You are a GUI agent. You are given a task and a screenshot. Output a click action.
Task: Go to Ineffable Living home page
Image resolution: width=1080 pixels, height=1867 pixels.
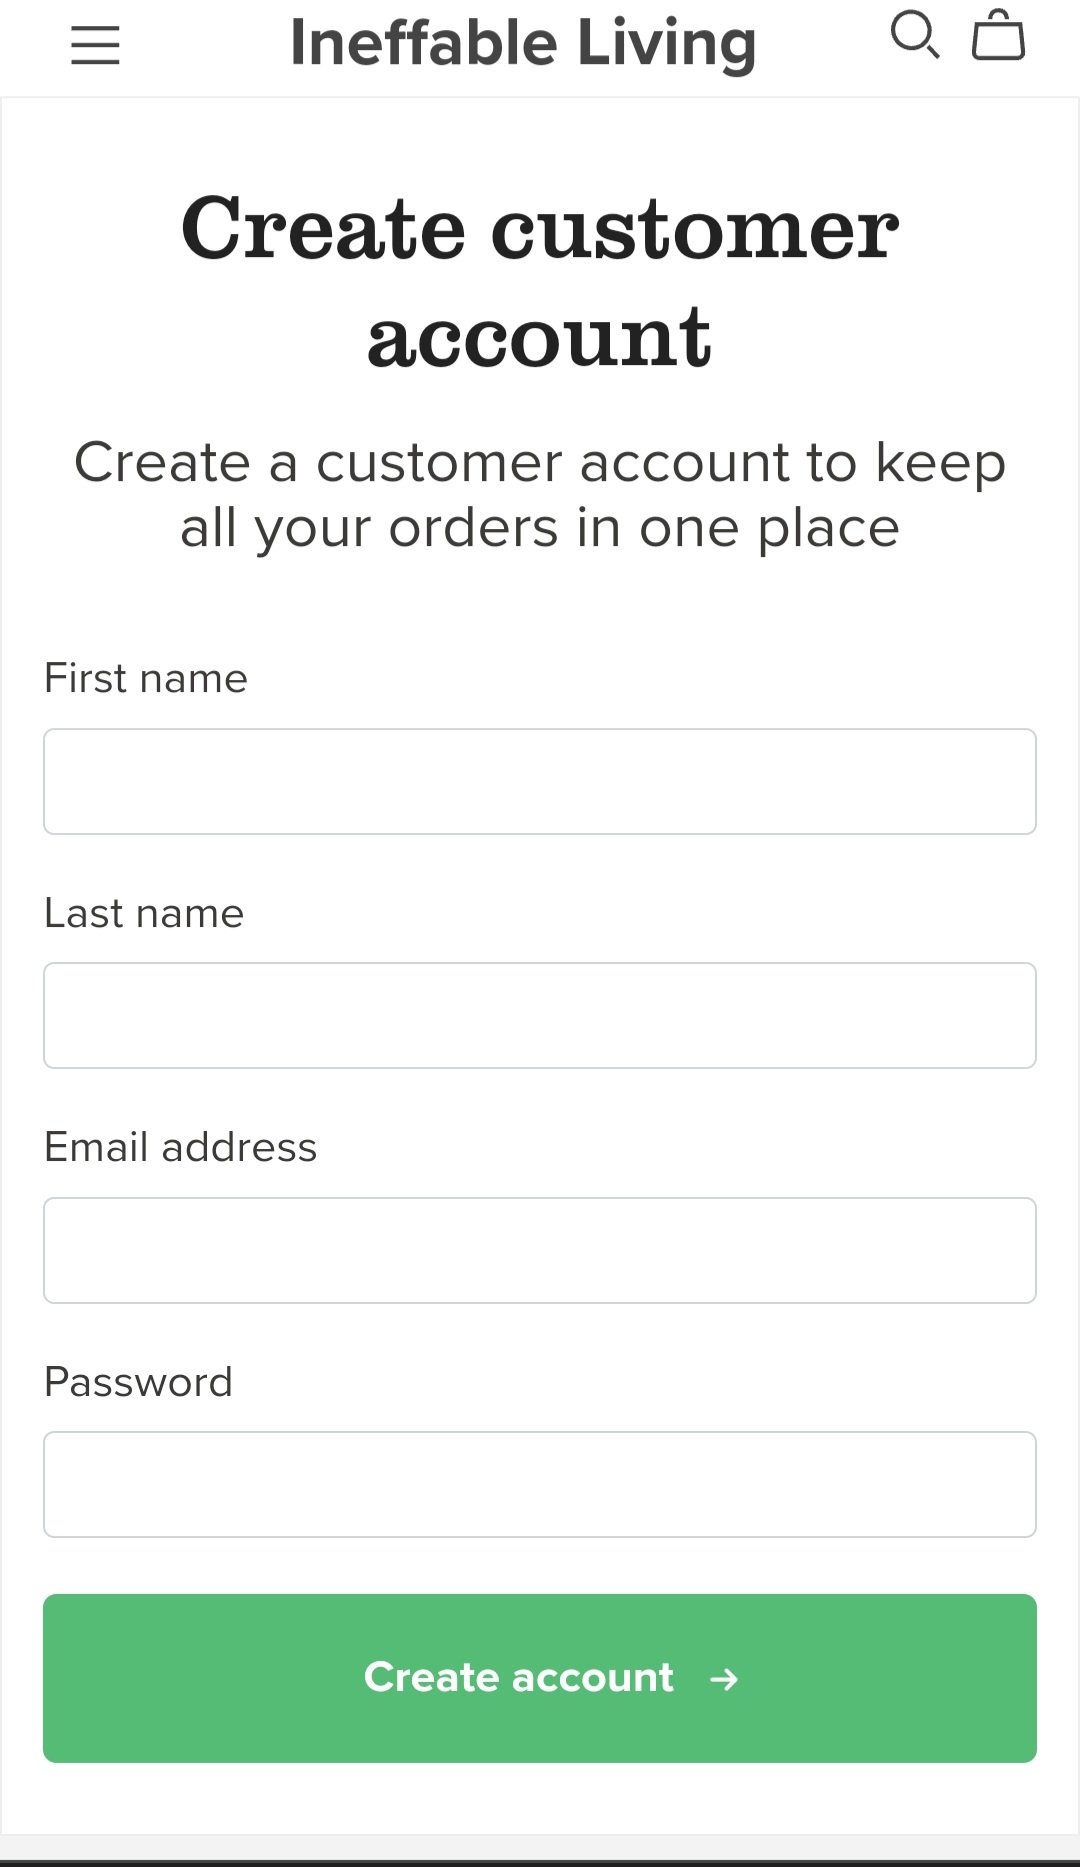tap(523, 44)
